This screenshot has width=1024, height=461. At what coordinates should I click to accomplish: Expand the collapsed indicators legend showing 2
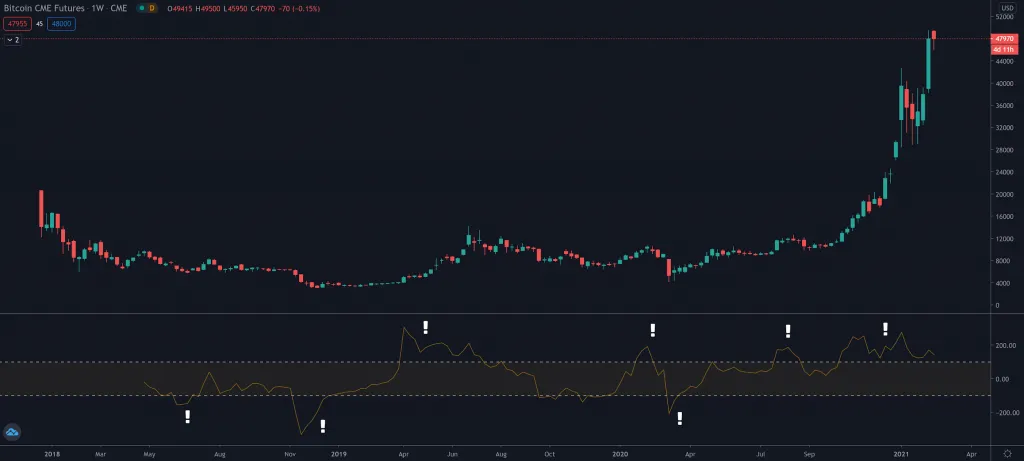[x=13, y=40]
